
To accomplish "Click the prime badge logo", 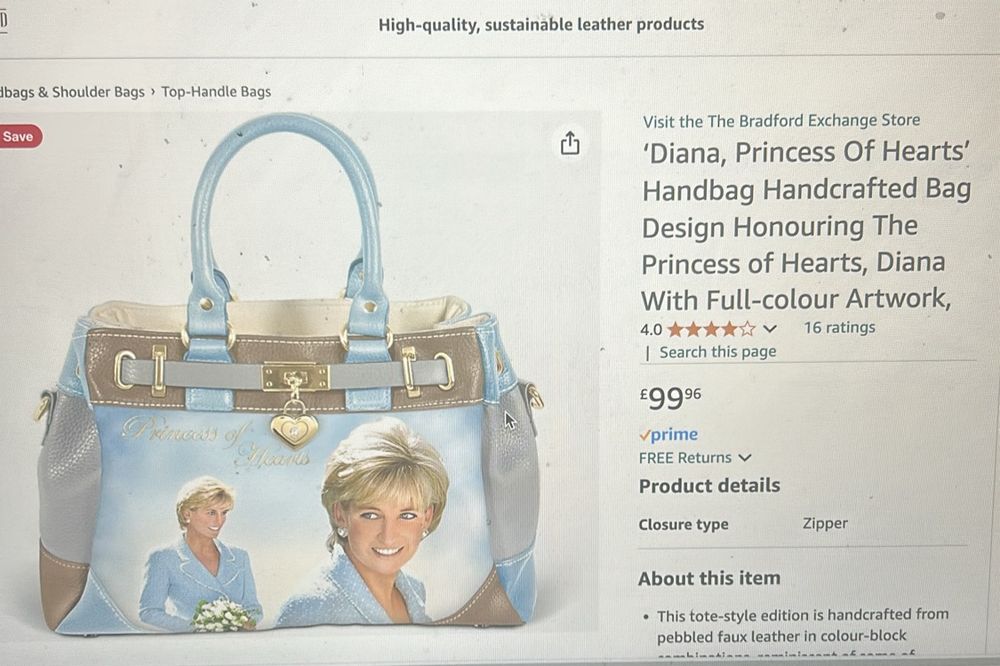I will [x=668, y=434].
